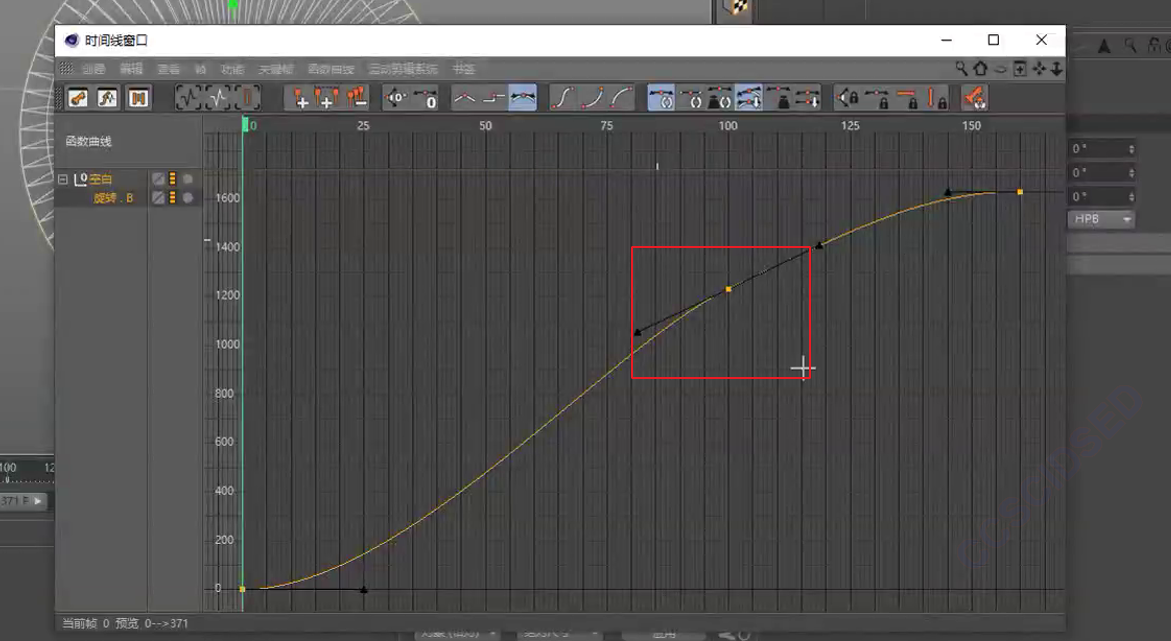Click the green playhead at frame 0
The width and height of the screenshot is (1171, 641).
[x=244, y=125]
